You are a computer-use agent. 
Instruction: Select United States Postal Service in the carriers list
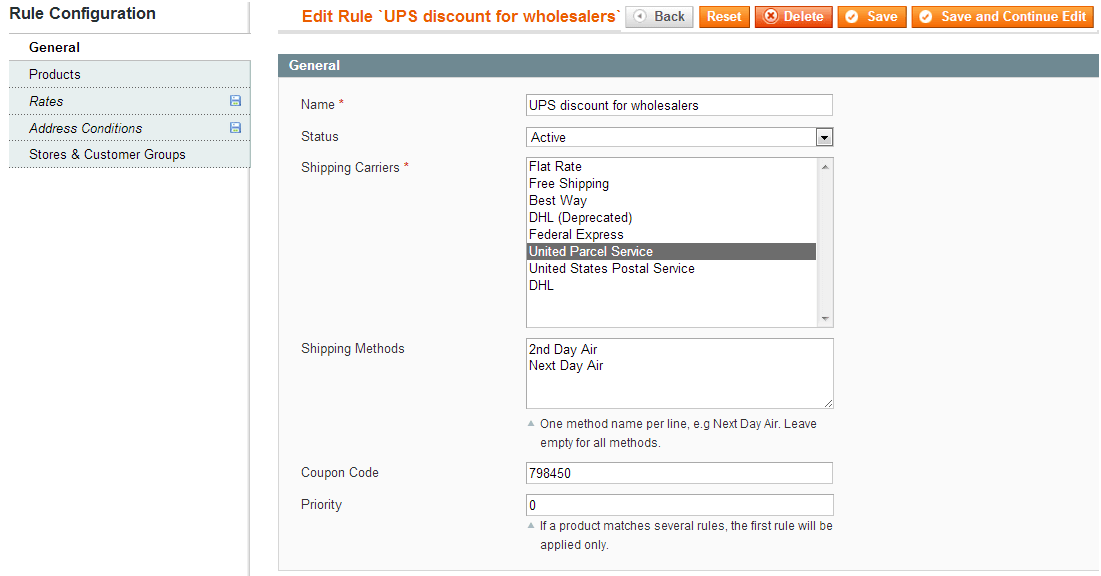[x=611, y=268]
